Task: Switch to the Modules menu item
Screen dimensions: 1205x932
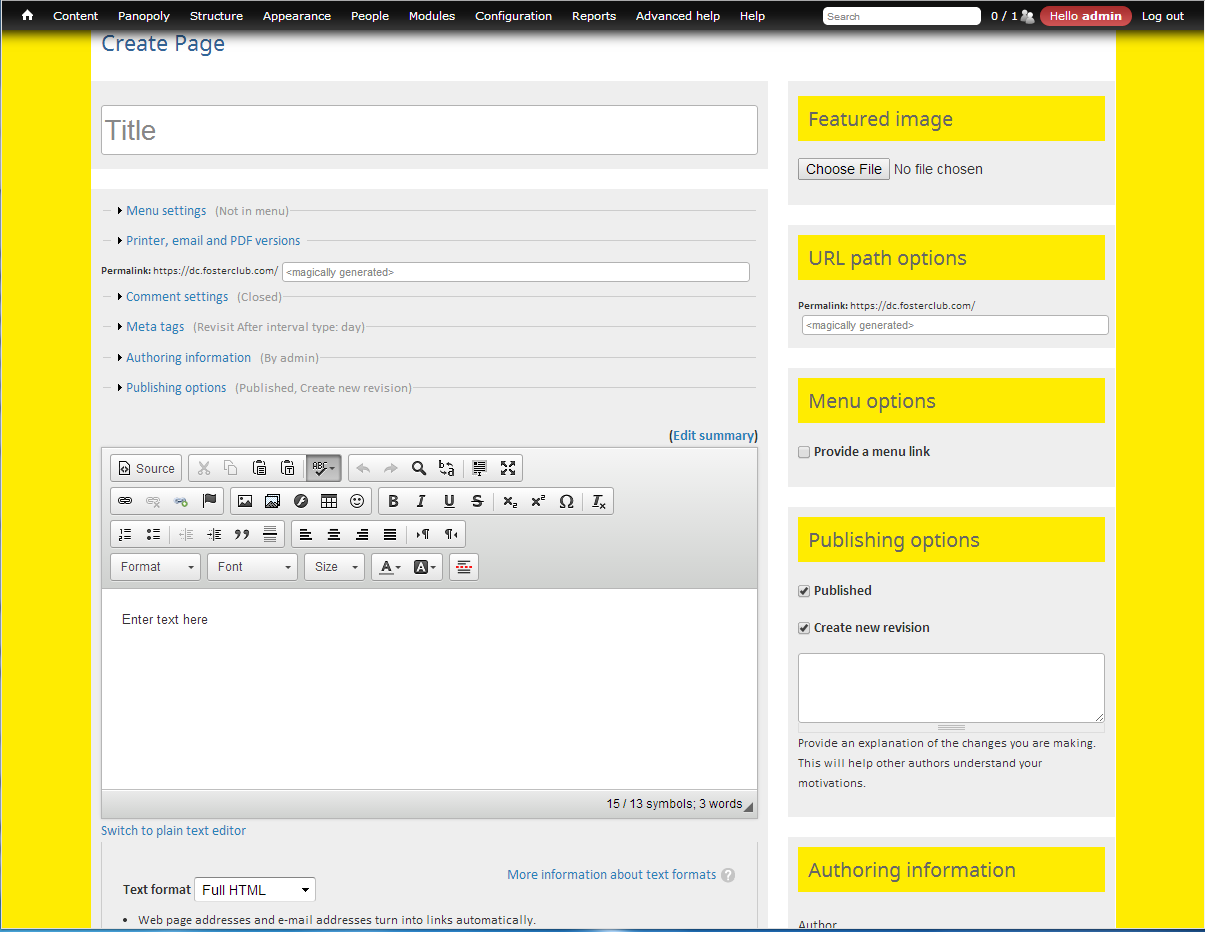Action: click(x=431, y=15)
